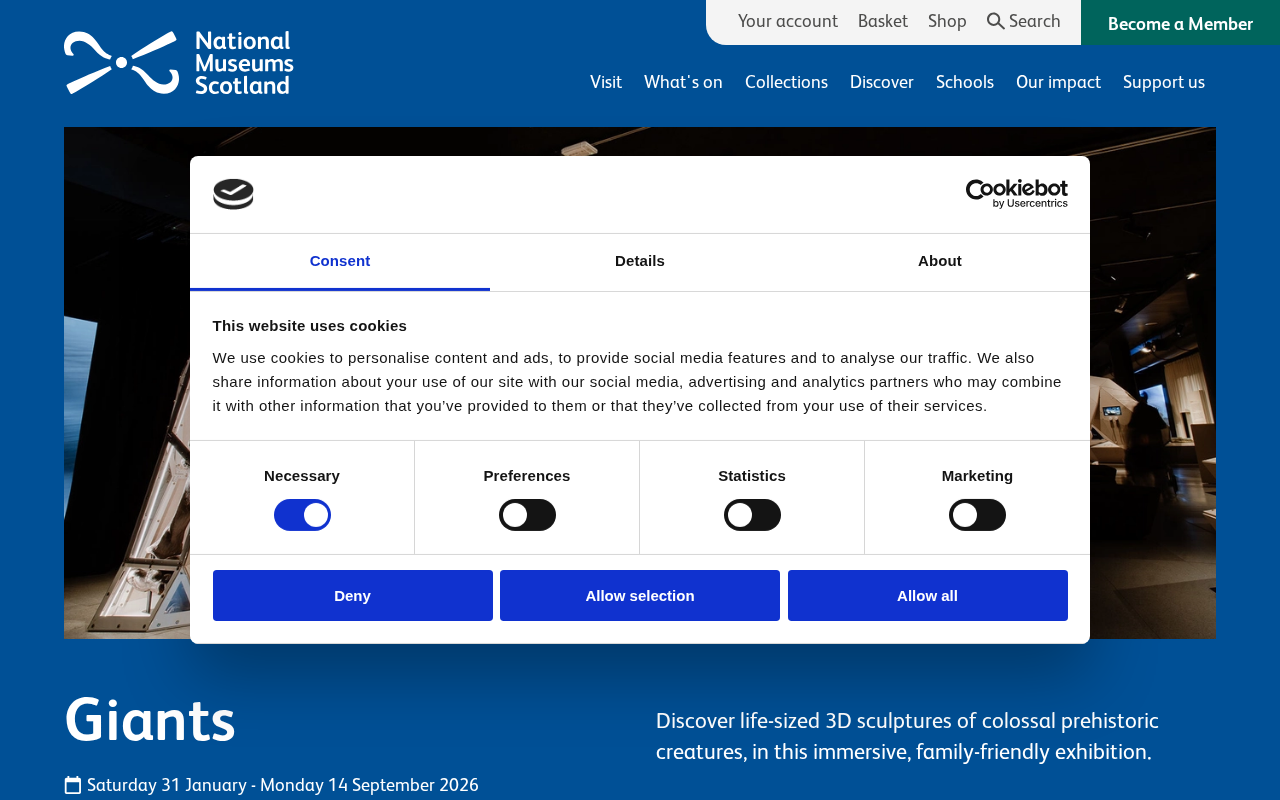Screen dimensions: 1280x800
Task: Click the Cookiebot by Usercentrics logo
Action: [x=1016, y=194]
